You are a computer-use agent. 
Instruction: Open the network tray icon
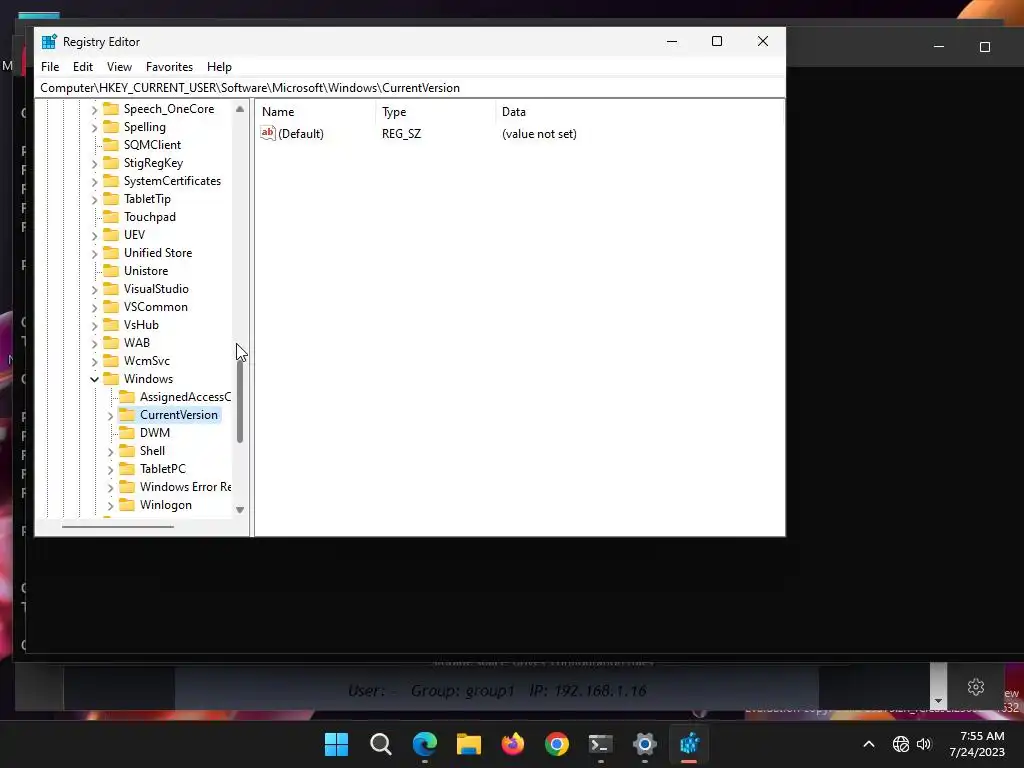pos(901,744)
